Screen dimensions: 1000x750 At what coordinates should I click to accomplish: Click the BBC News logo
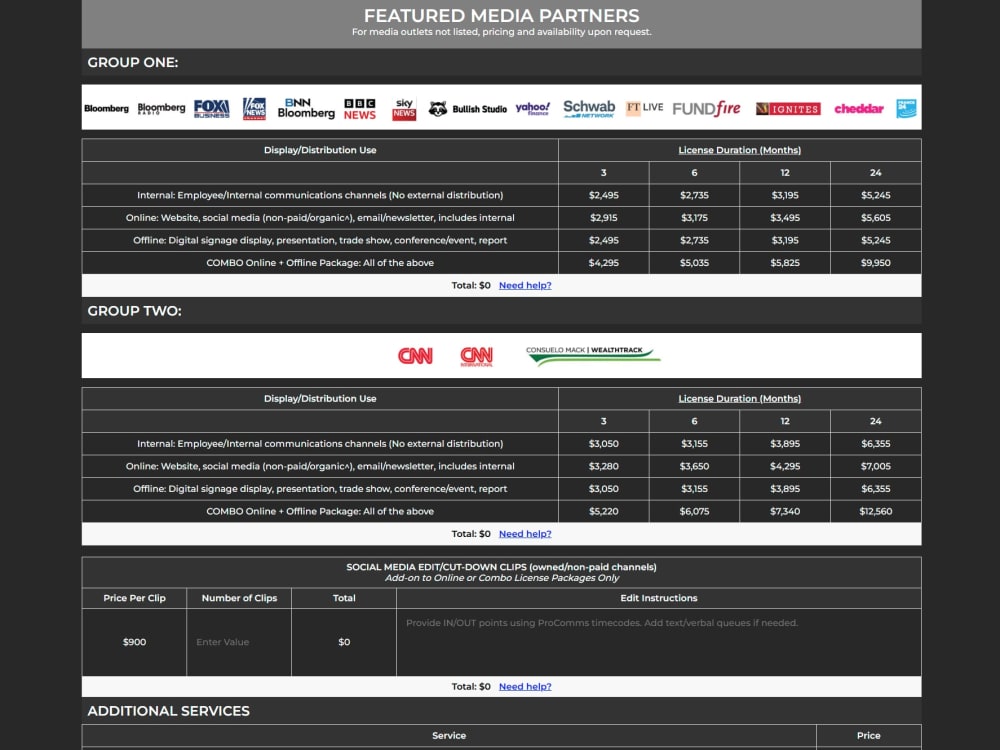[x=360, y=109]
